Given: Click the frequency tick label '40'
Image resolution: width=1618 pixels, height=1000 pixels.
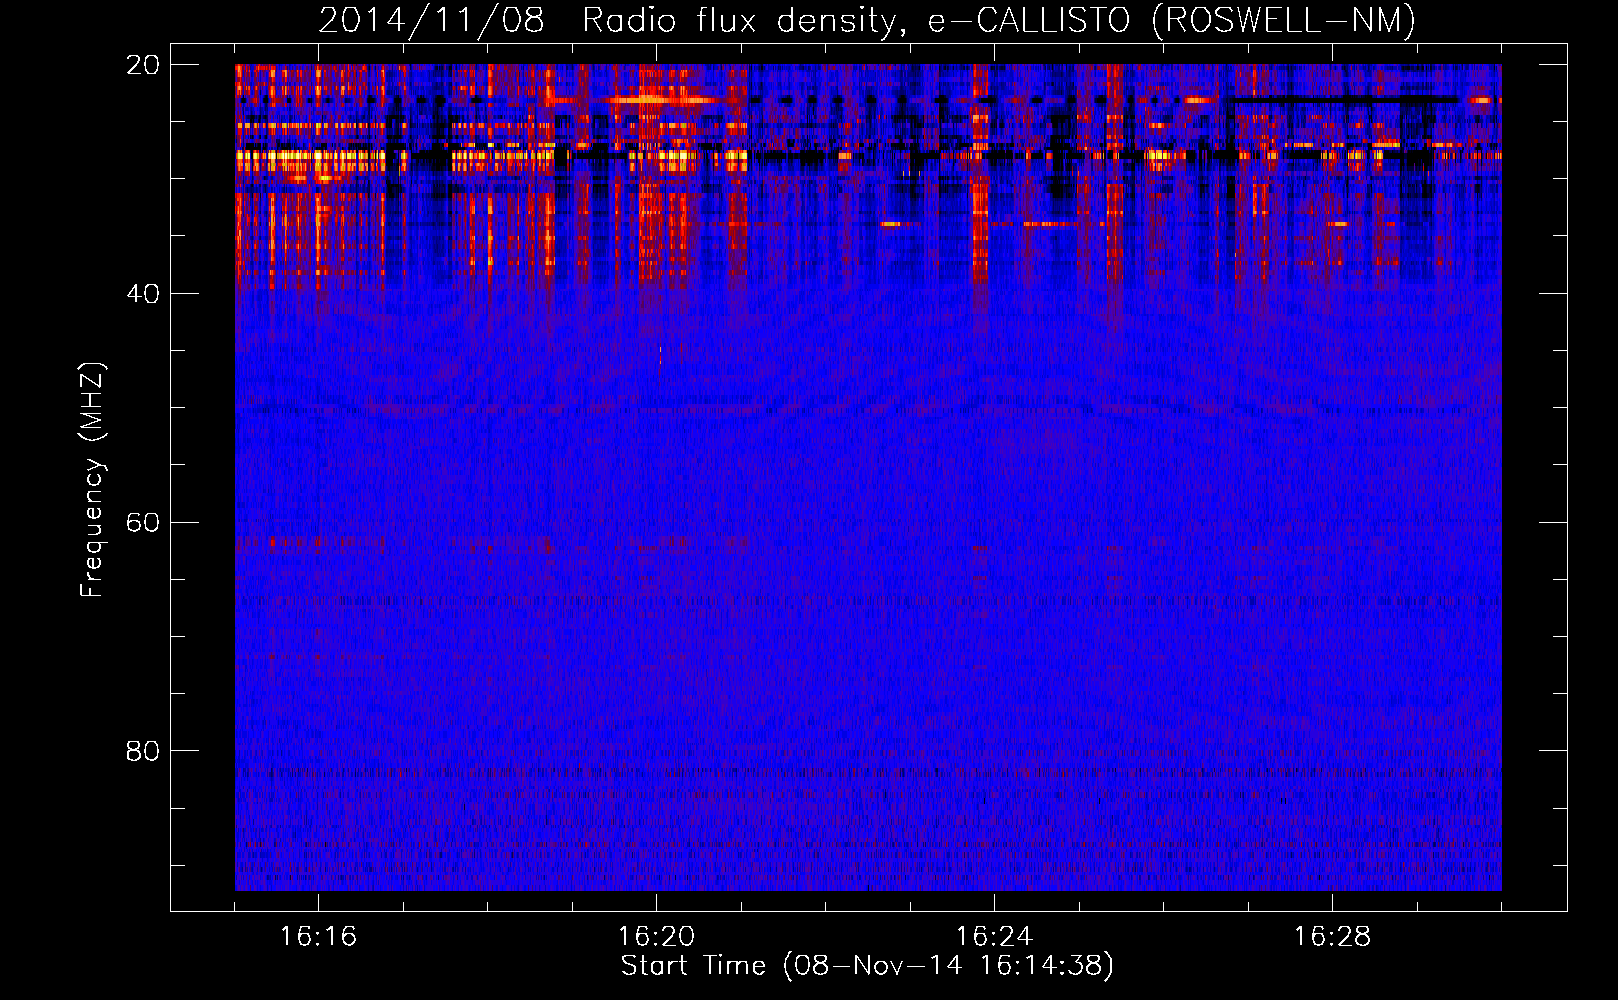Looking at the screenshot, I should click(x=143, y=294).
